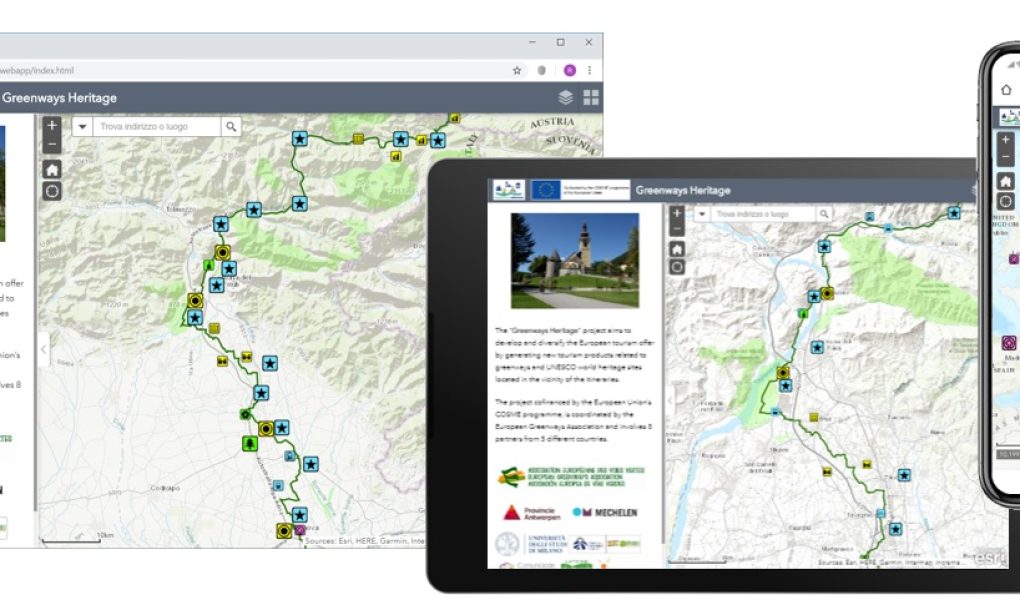Screen dimensions: 1020x600
Task: Click the home button on the tablet map
Action: click(x=677, y=249)
